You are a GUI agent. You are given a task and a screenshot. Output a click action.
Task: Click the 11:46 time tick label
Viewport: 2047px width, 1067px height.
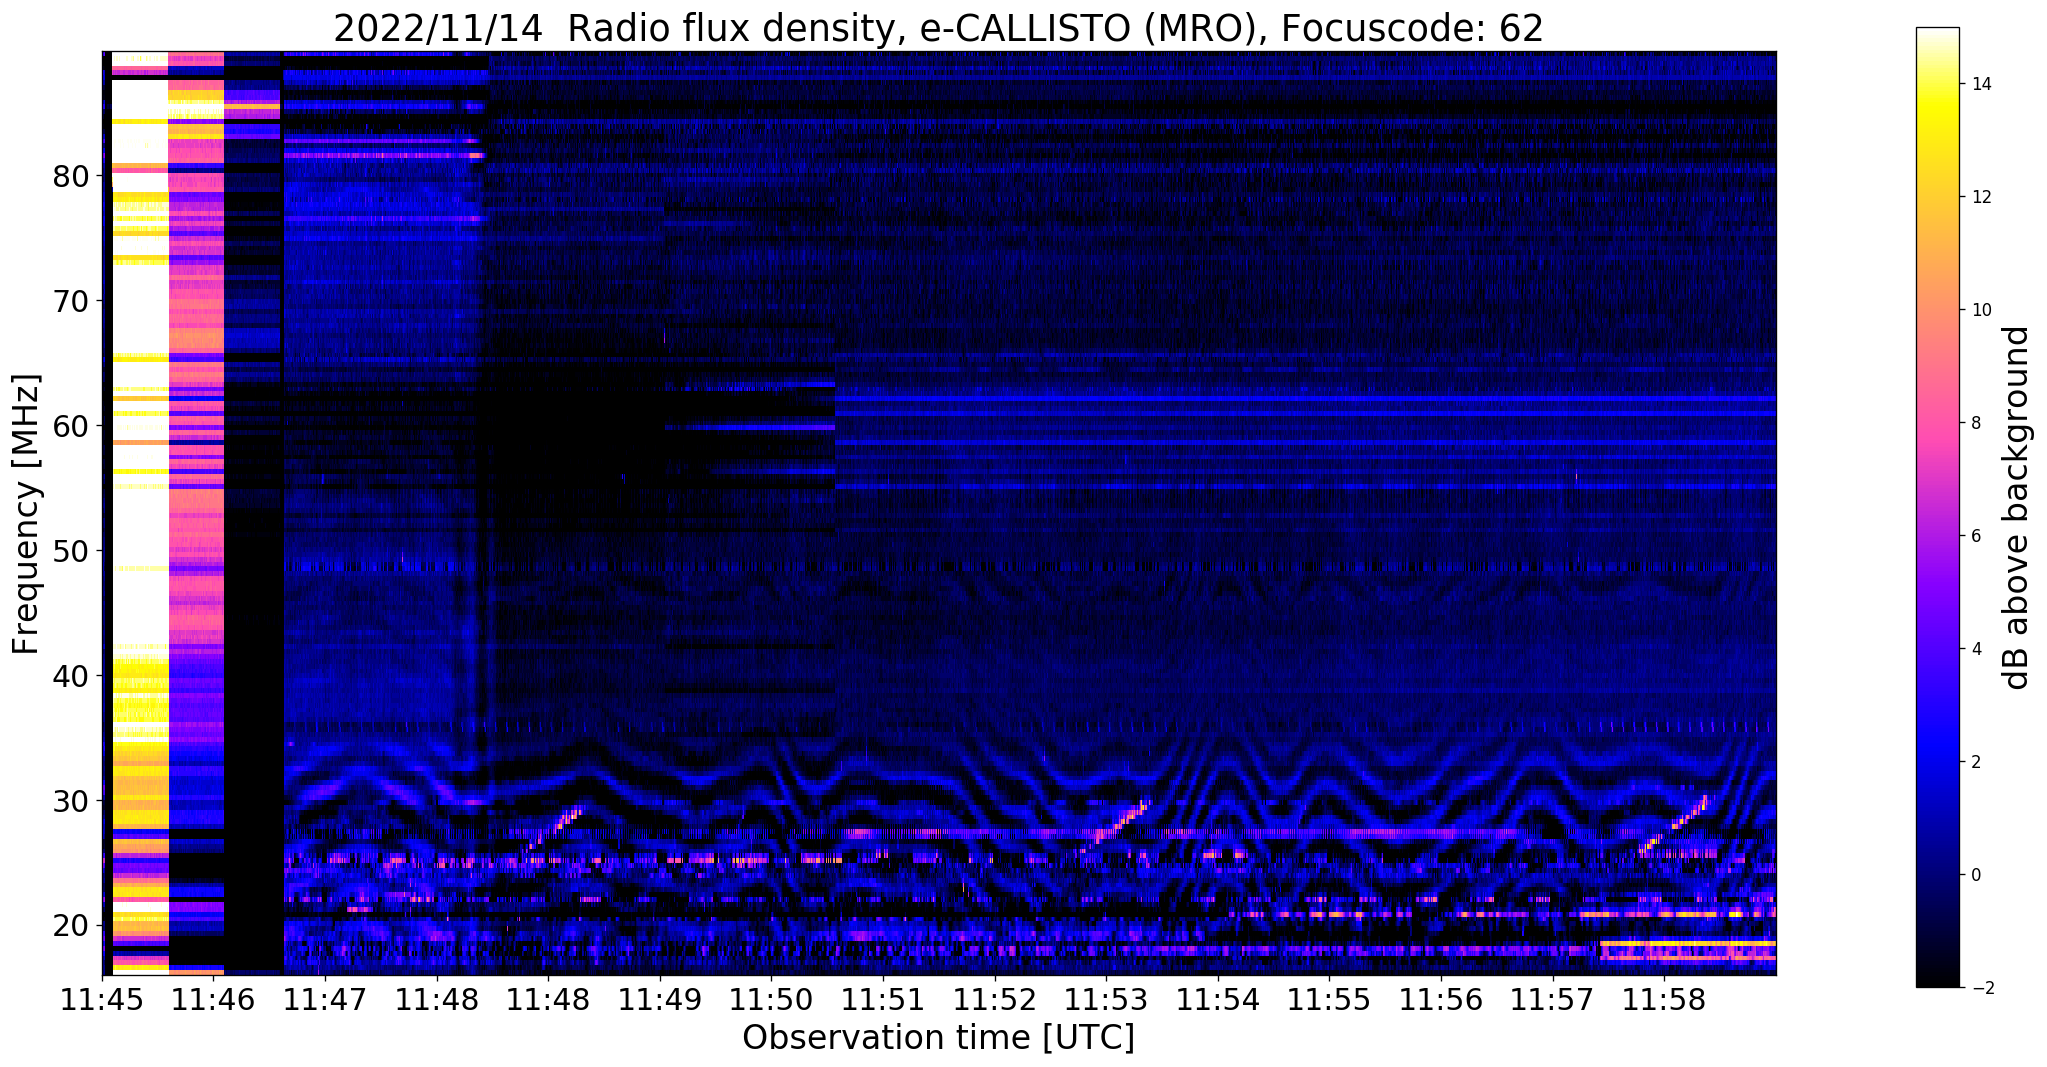[x=214, y=999]
